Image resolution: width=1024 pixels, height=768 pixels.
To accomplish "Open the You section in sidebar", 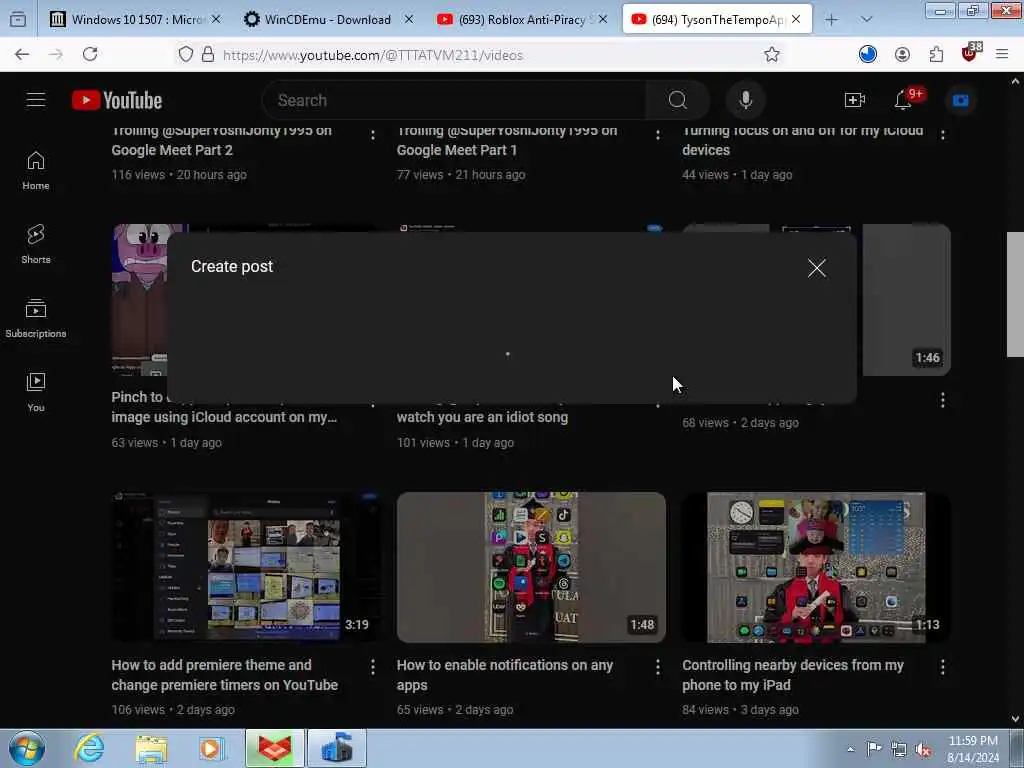I will [x=36, y=392].
